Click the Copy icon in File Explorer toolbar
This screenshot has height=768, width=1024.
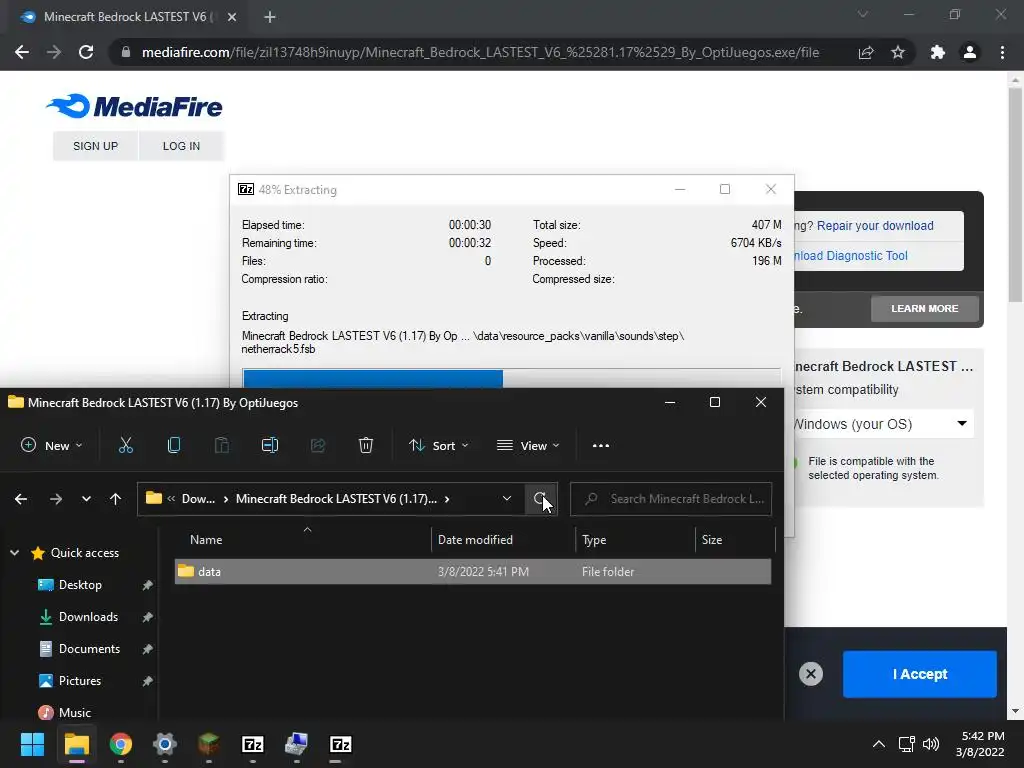point(174,445)
